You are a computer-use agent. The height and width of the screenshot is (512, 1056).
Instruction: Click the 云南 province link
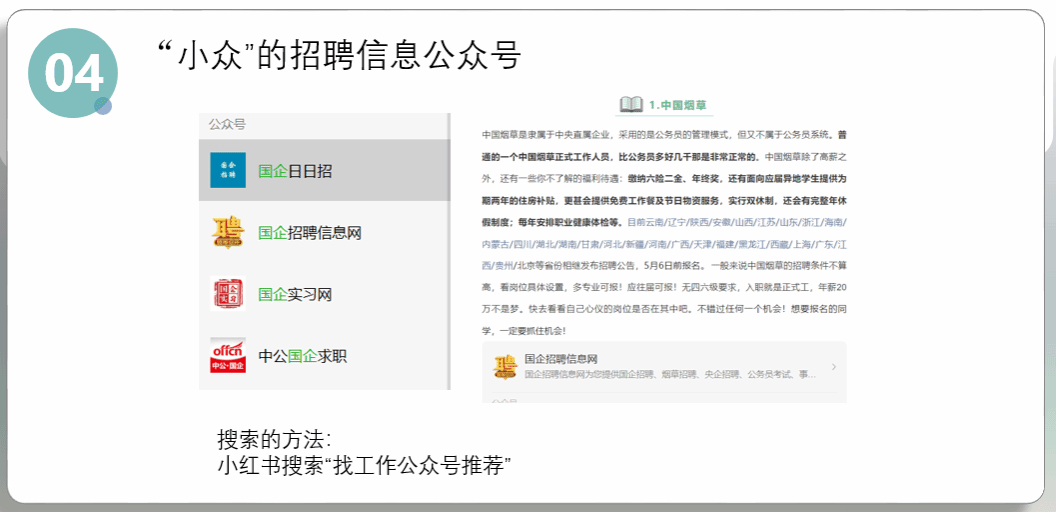(x=654, y=222)
